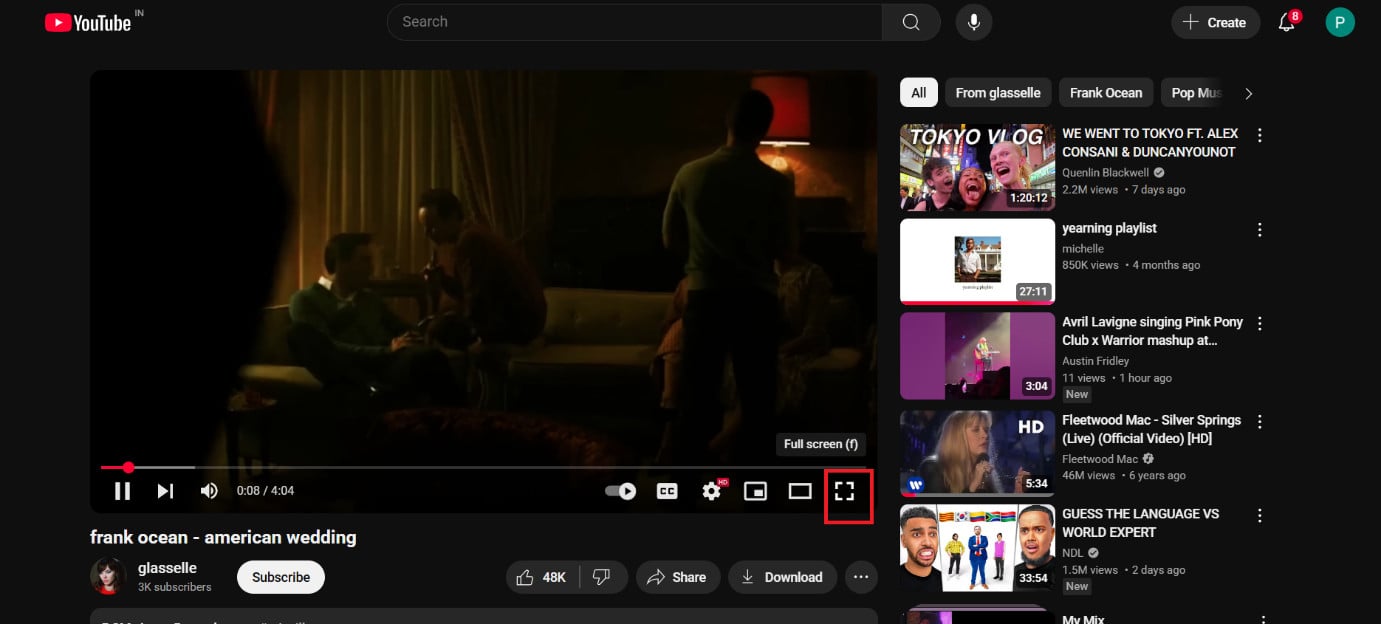Click the Avril Lavigne mashup title
This screenshot has height=624, width=1381.
click(x=1152, y=331)
